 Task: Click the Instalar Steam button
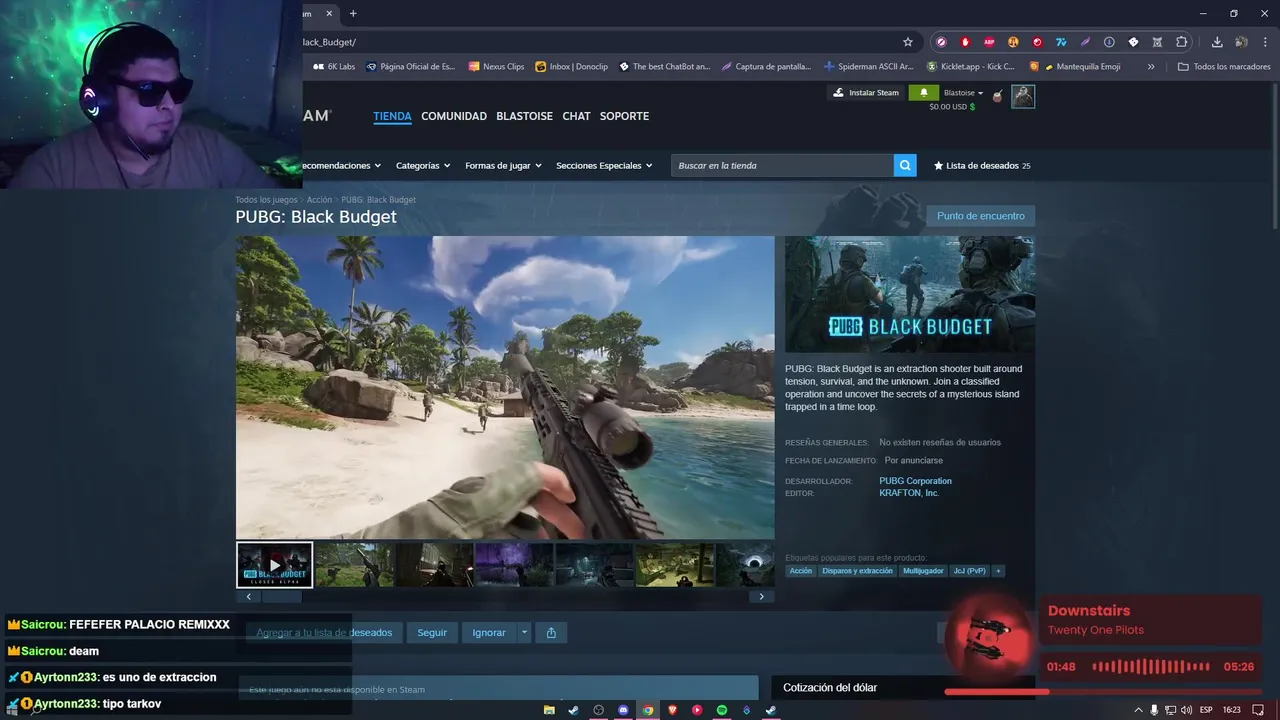coord(866,93)
